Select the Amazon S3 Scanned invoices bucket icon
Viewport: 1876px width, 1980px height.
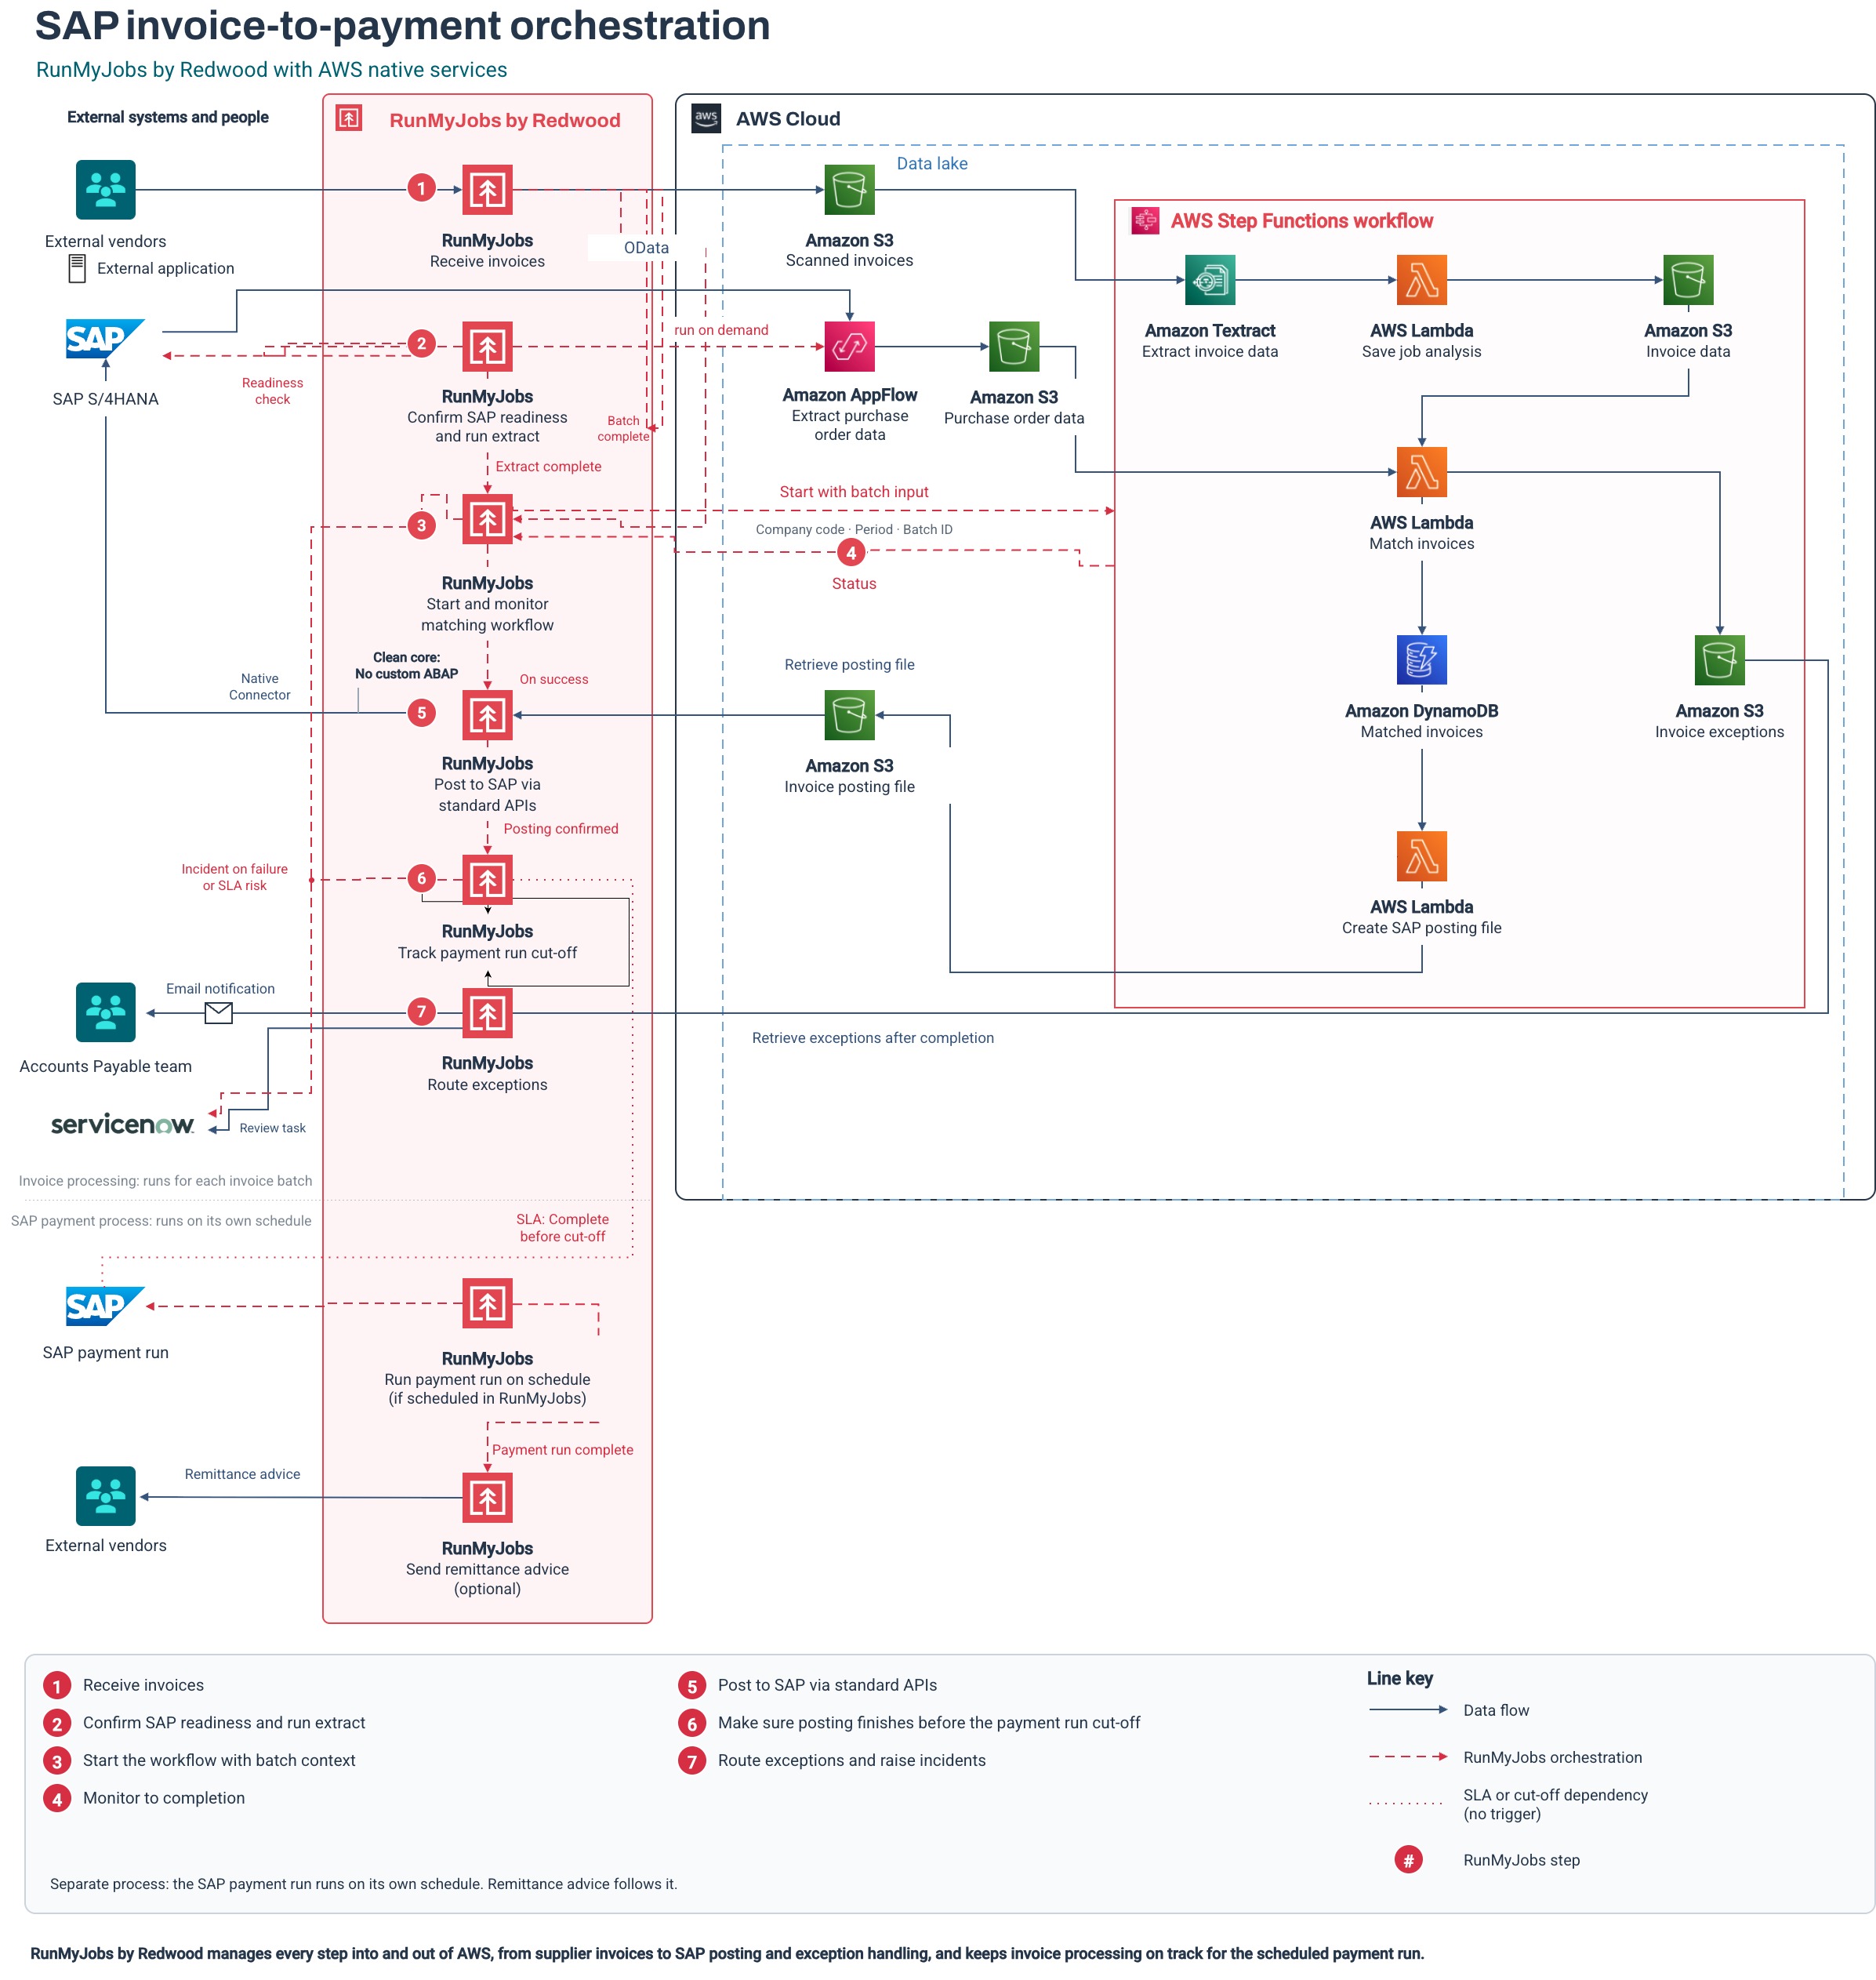[849, 189]
